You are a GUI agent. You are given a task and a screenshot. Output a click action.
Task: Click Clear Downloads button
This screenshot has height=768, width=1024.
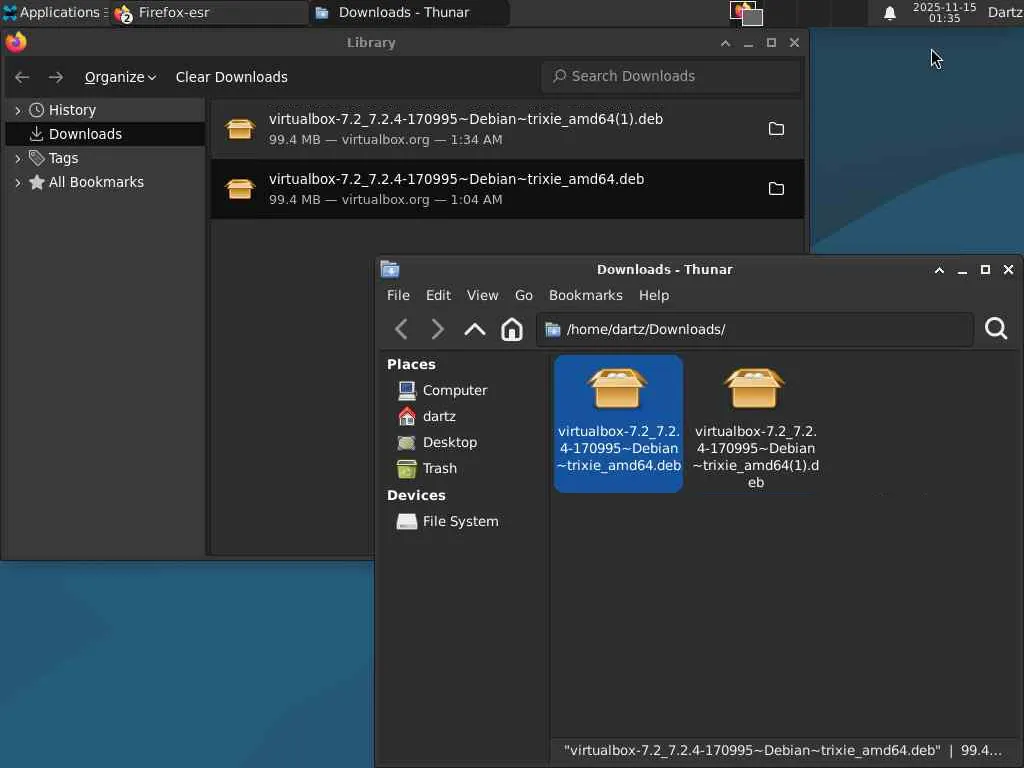[231, 77]
